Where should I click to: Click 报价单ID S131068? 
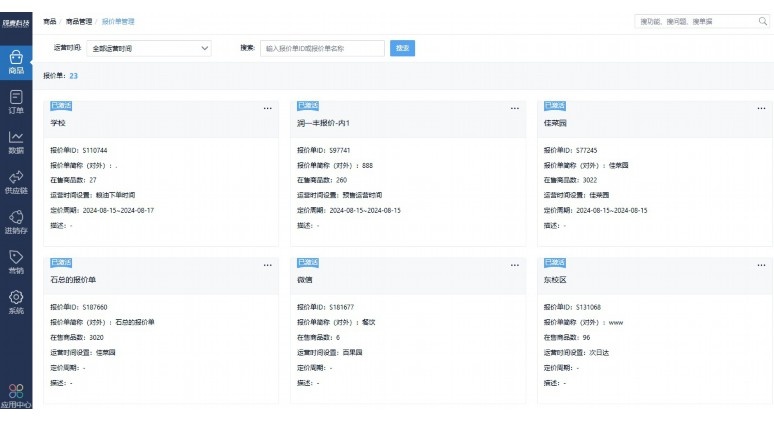[x=572, y=307]
